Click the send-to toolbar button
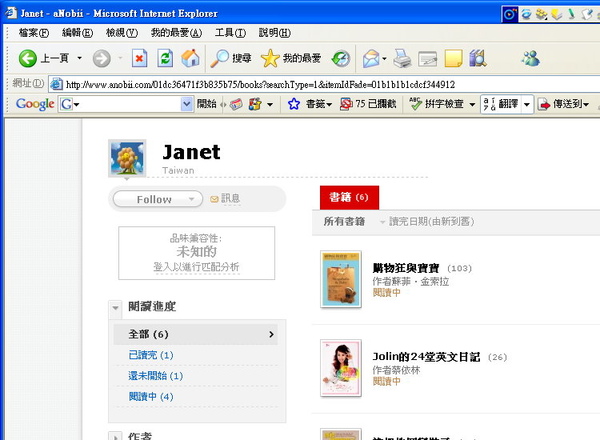The image size is (600, 440). click(x=563, y=104)
